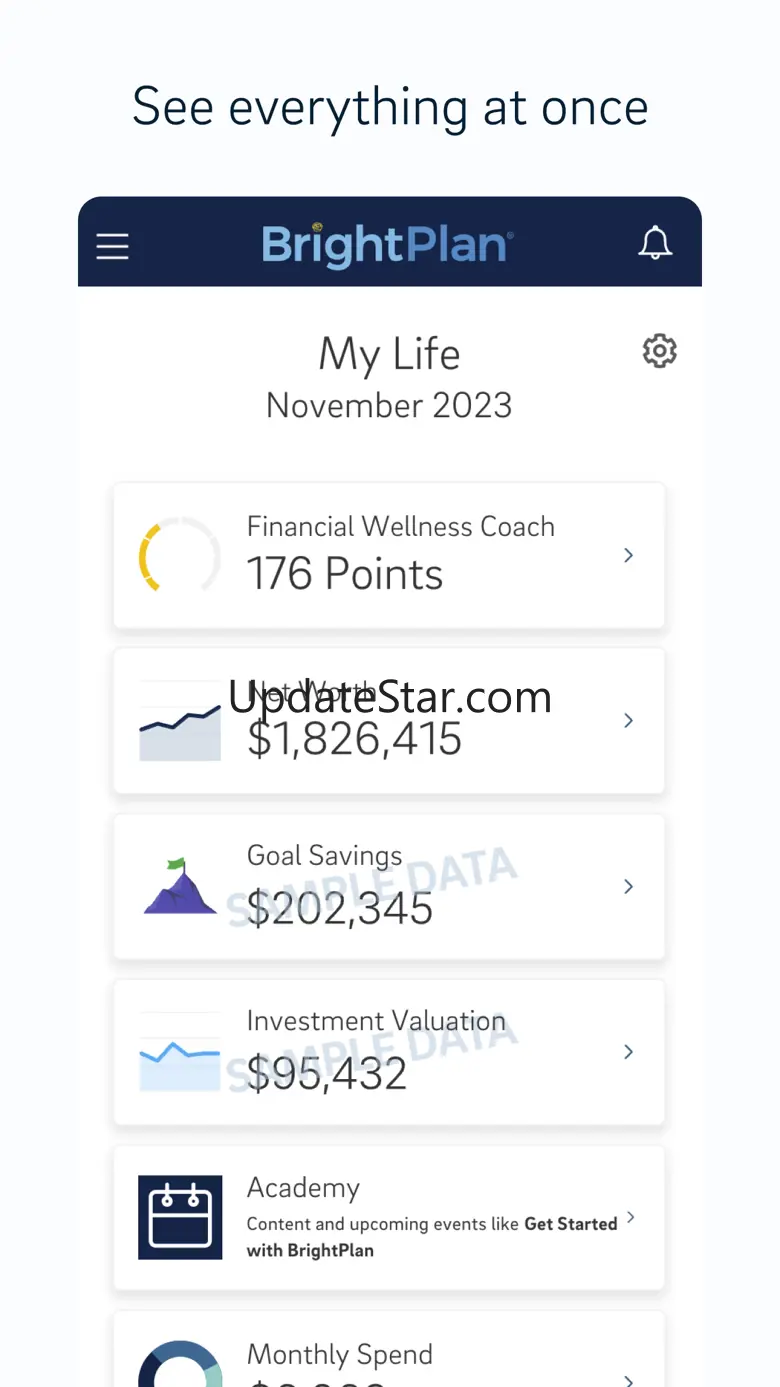The height and width of the screenshot is (1387, 780).
Task: Open My Life settings gear
Action: click(659, 351)
